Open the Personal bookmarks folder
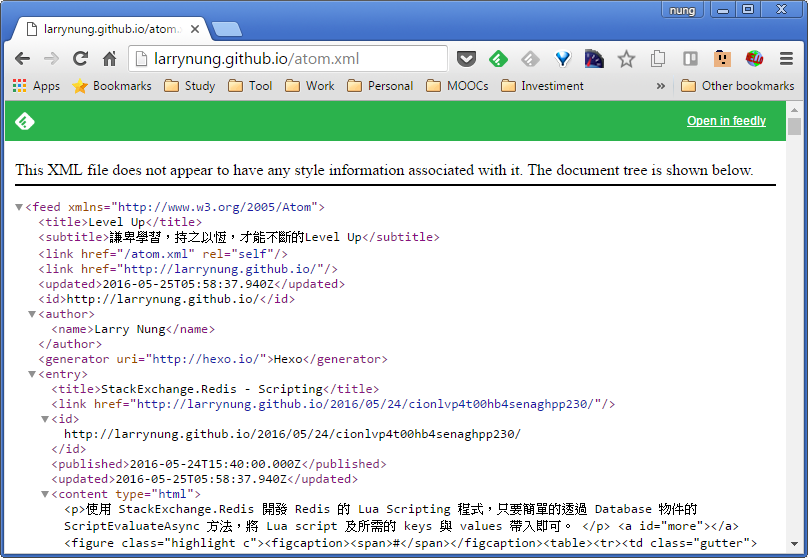The image size is (808, 558). 380,86
